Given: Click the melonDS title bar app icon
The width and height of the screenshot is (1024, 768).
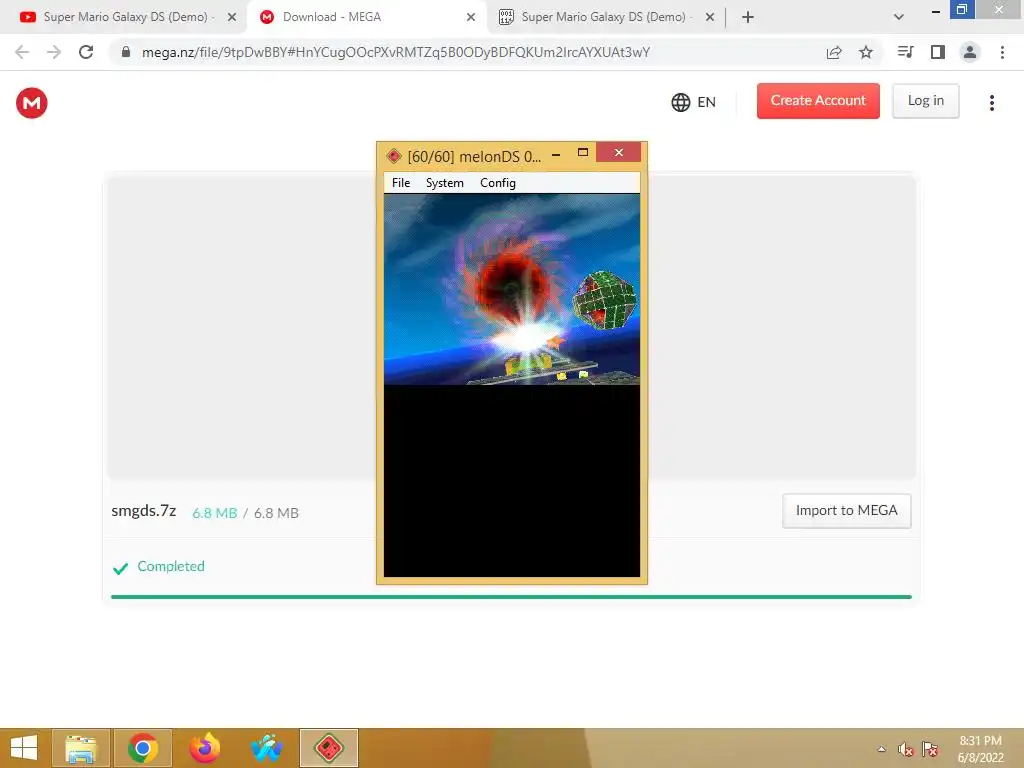Looking at the screenshot, I should tap(394, 156).
